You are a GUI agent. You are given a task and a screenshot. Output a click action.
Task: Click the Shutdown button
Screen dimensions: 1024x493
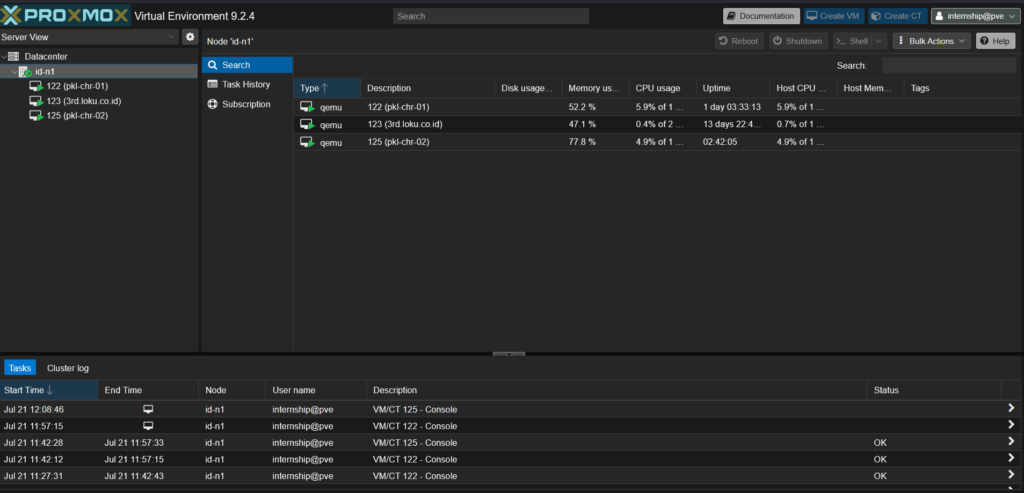tap(798, 41)
